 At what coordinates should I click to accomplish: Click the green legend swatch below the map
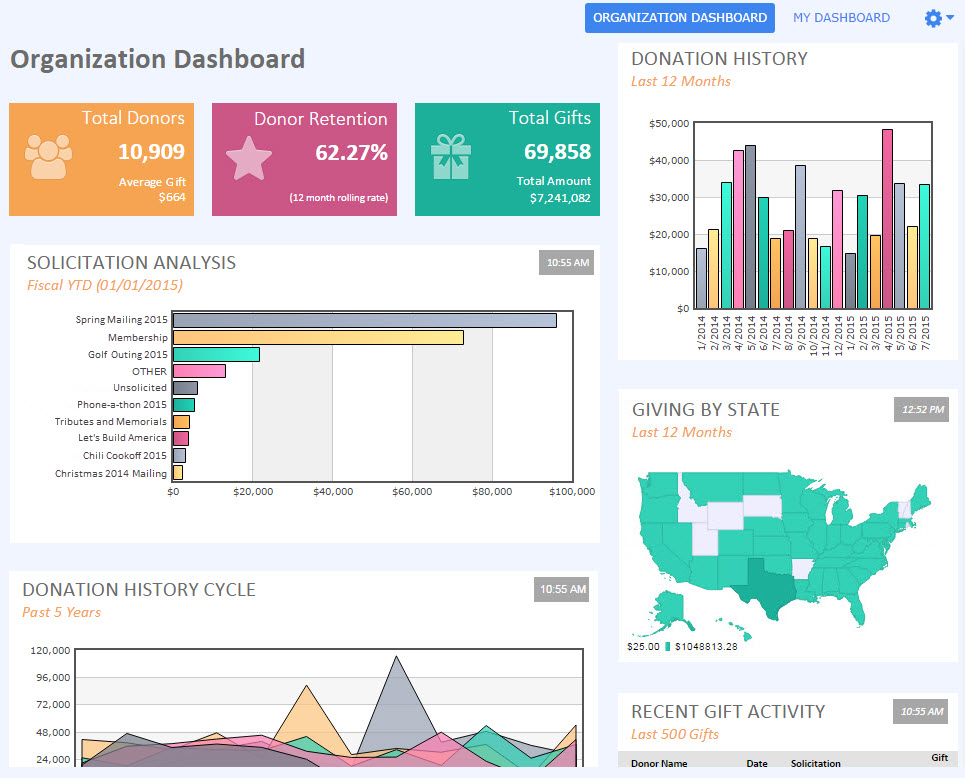point(668,647)
